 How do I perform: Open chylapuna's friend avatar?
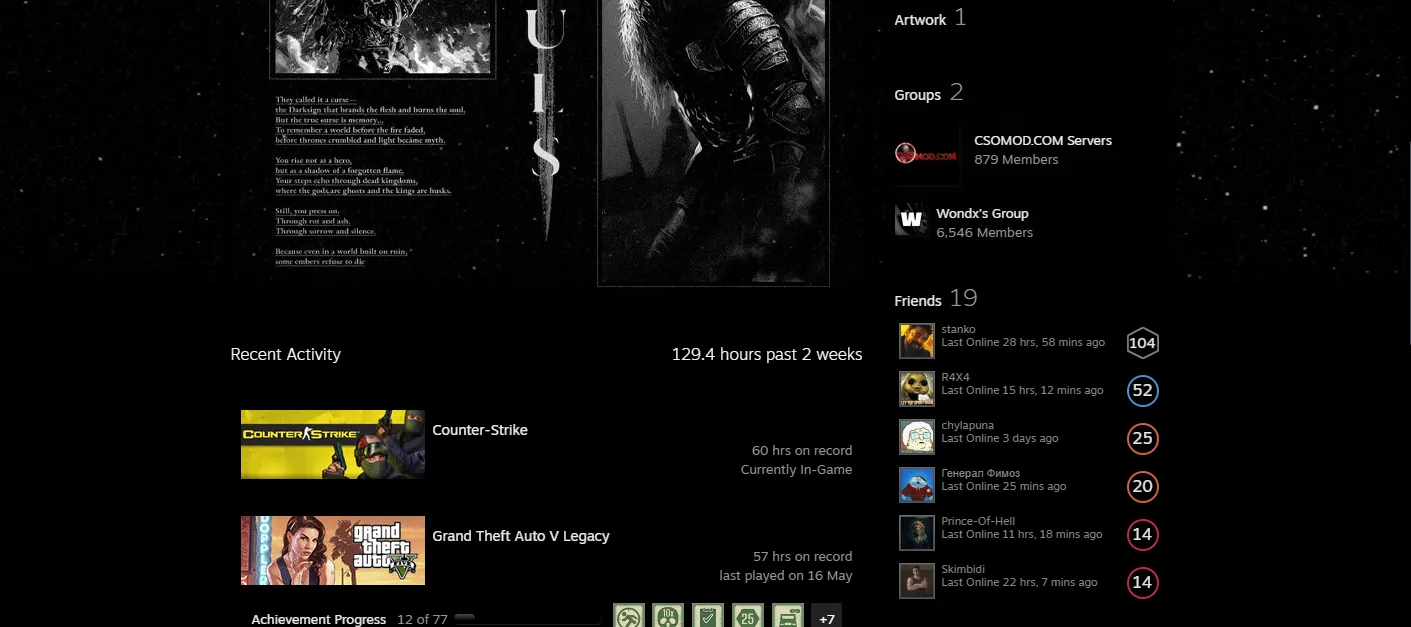pos(917,437)
